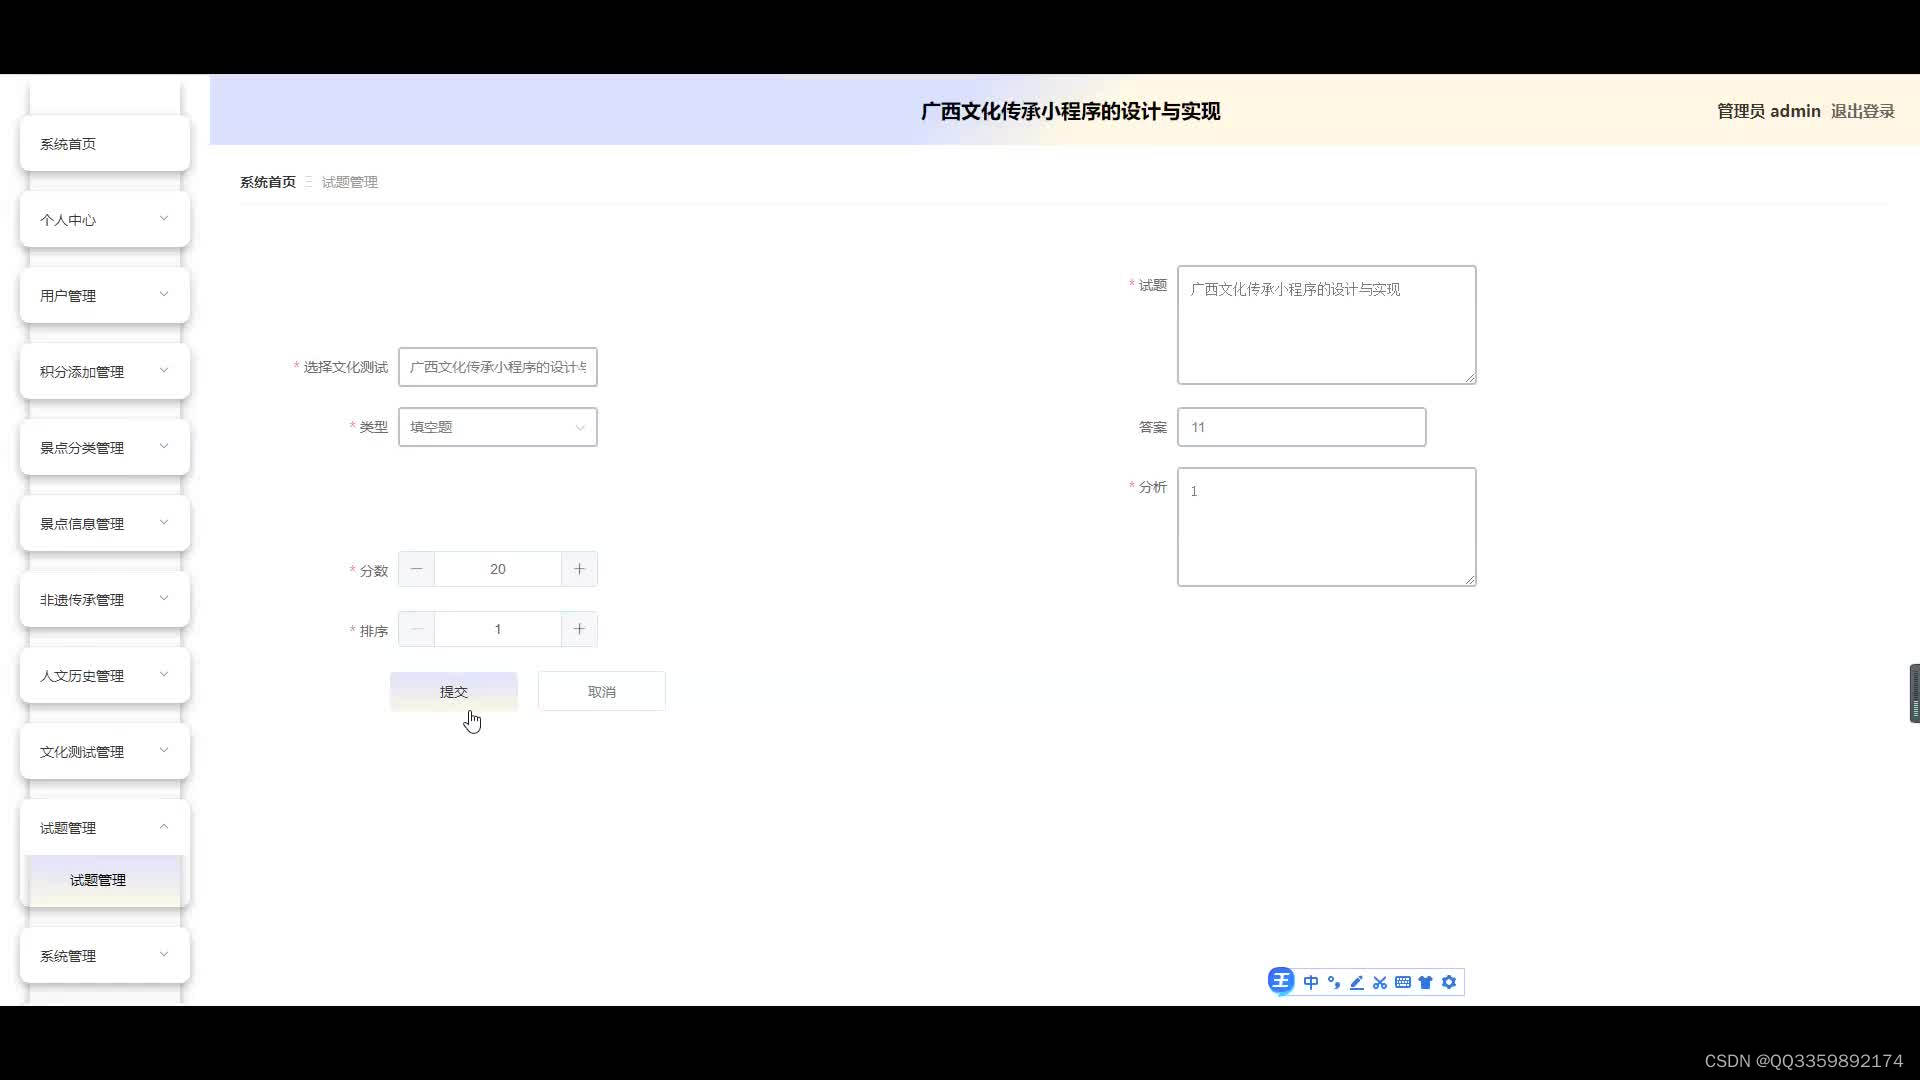Viewport: 1920px width, 1080px height.
Task: Expand the 景点信息管理 sidebar menu
Action: click(105, 523)
